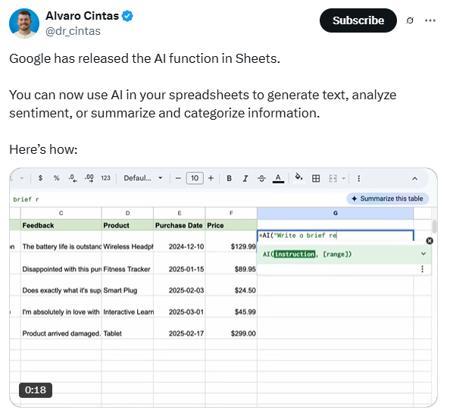Click the Price header cell

(x=231, y=225)
